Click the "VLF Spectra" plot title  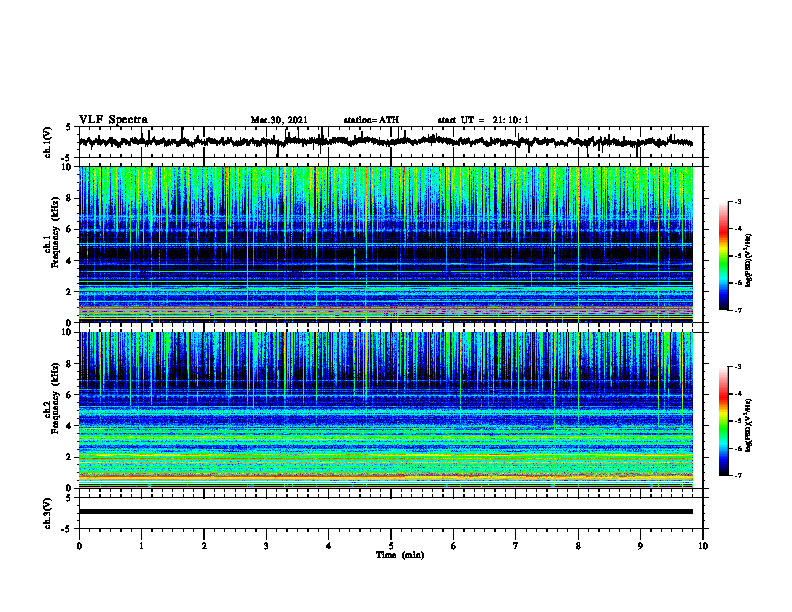click(x=113, y=119)
